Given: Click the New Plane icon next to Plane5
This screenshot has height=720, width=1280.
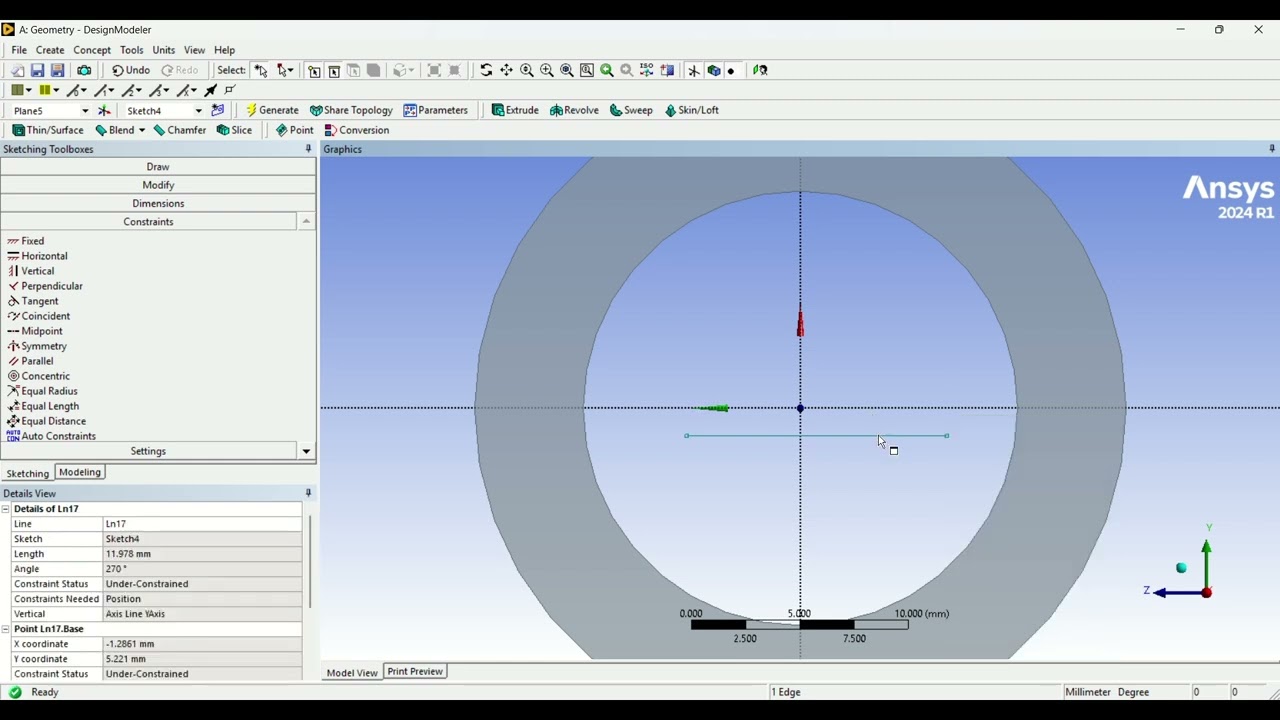Looking at the screenshot, I should point(104,111).
